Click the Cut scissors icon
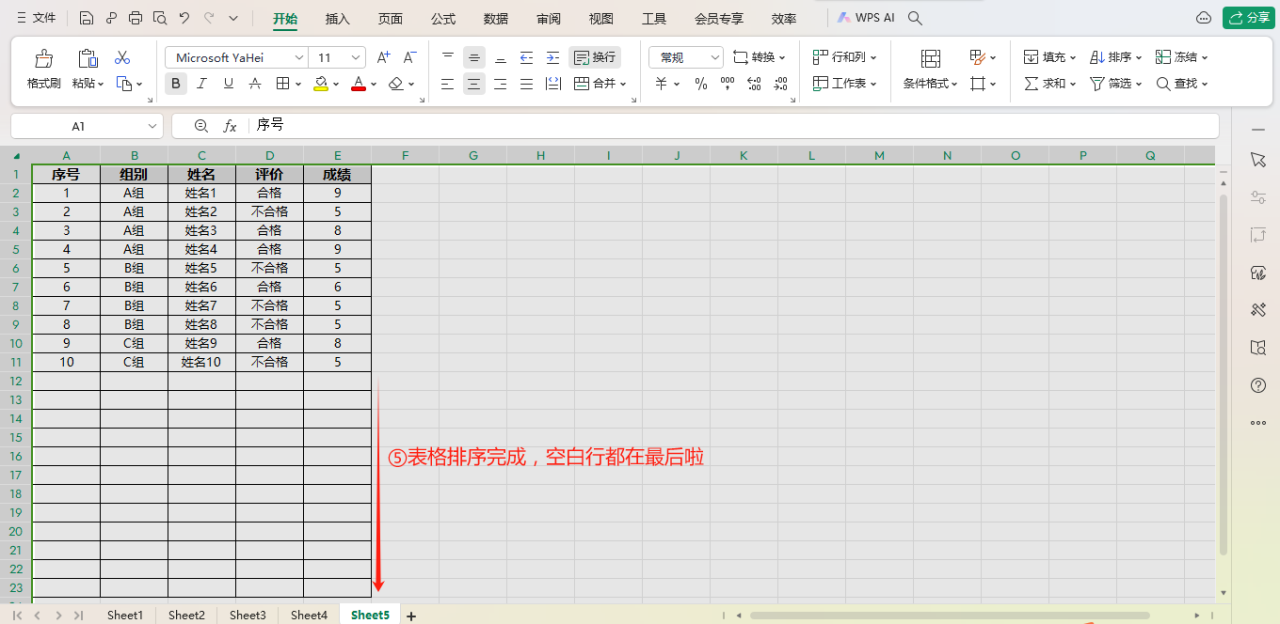Screen dimensions: 1280x624 click(x=123, y=58)
